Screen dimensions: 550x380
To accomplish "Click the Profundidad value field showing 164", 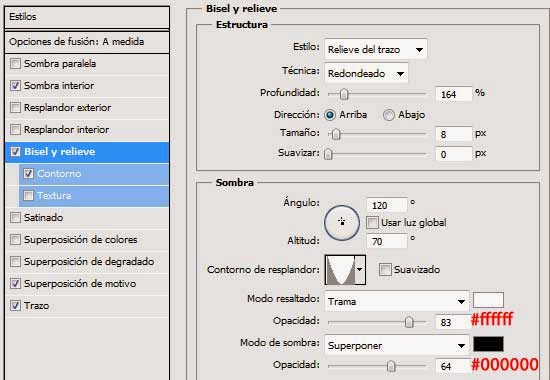I will tap(454, 94).
